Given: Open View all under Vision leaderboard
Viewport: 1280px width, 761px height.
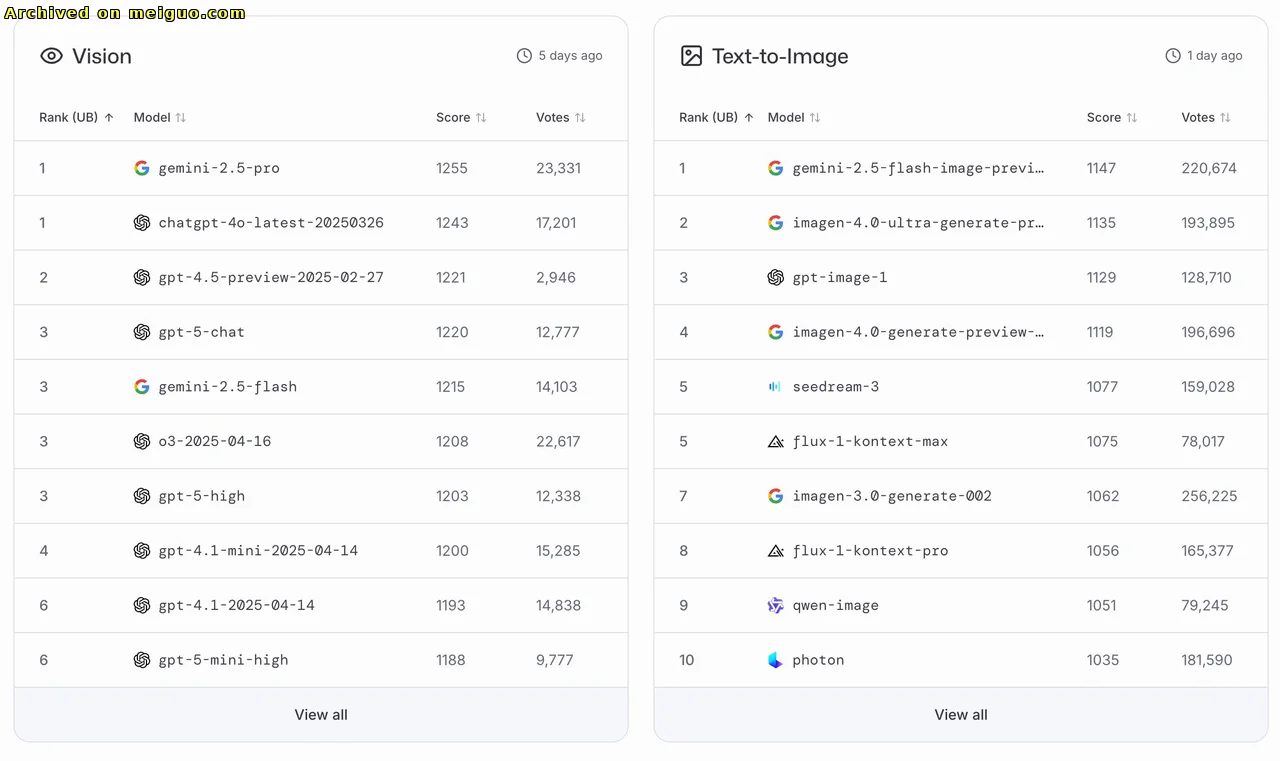Looking at the screenshot, I should pyautogui.click(x=321, y=715).
